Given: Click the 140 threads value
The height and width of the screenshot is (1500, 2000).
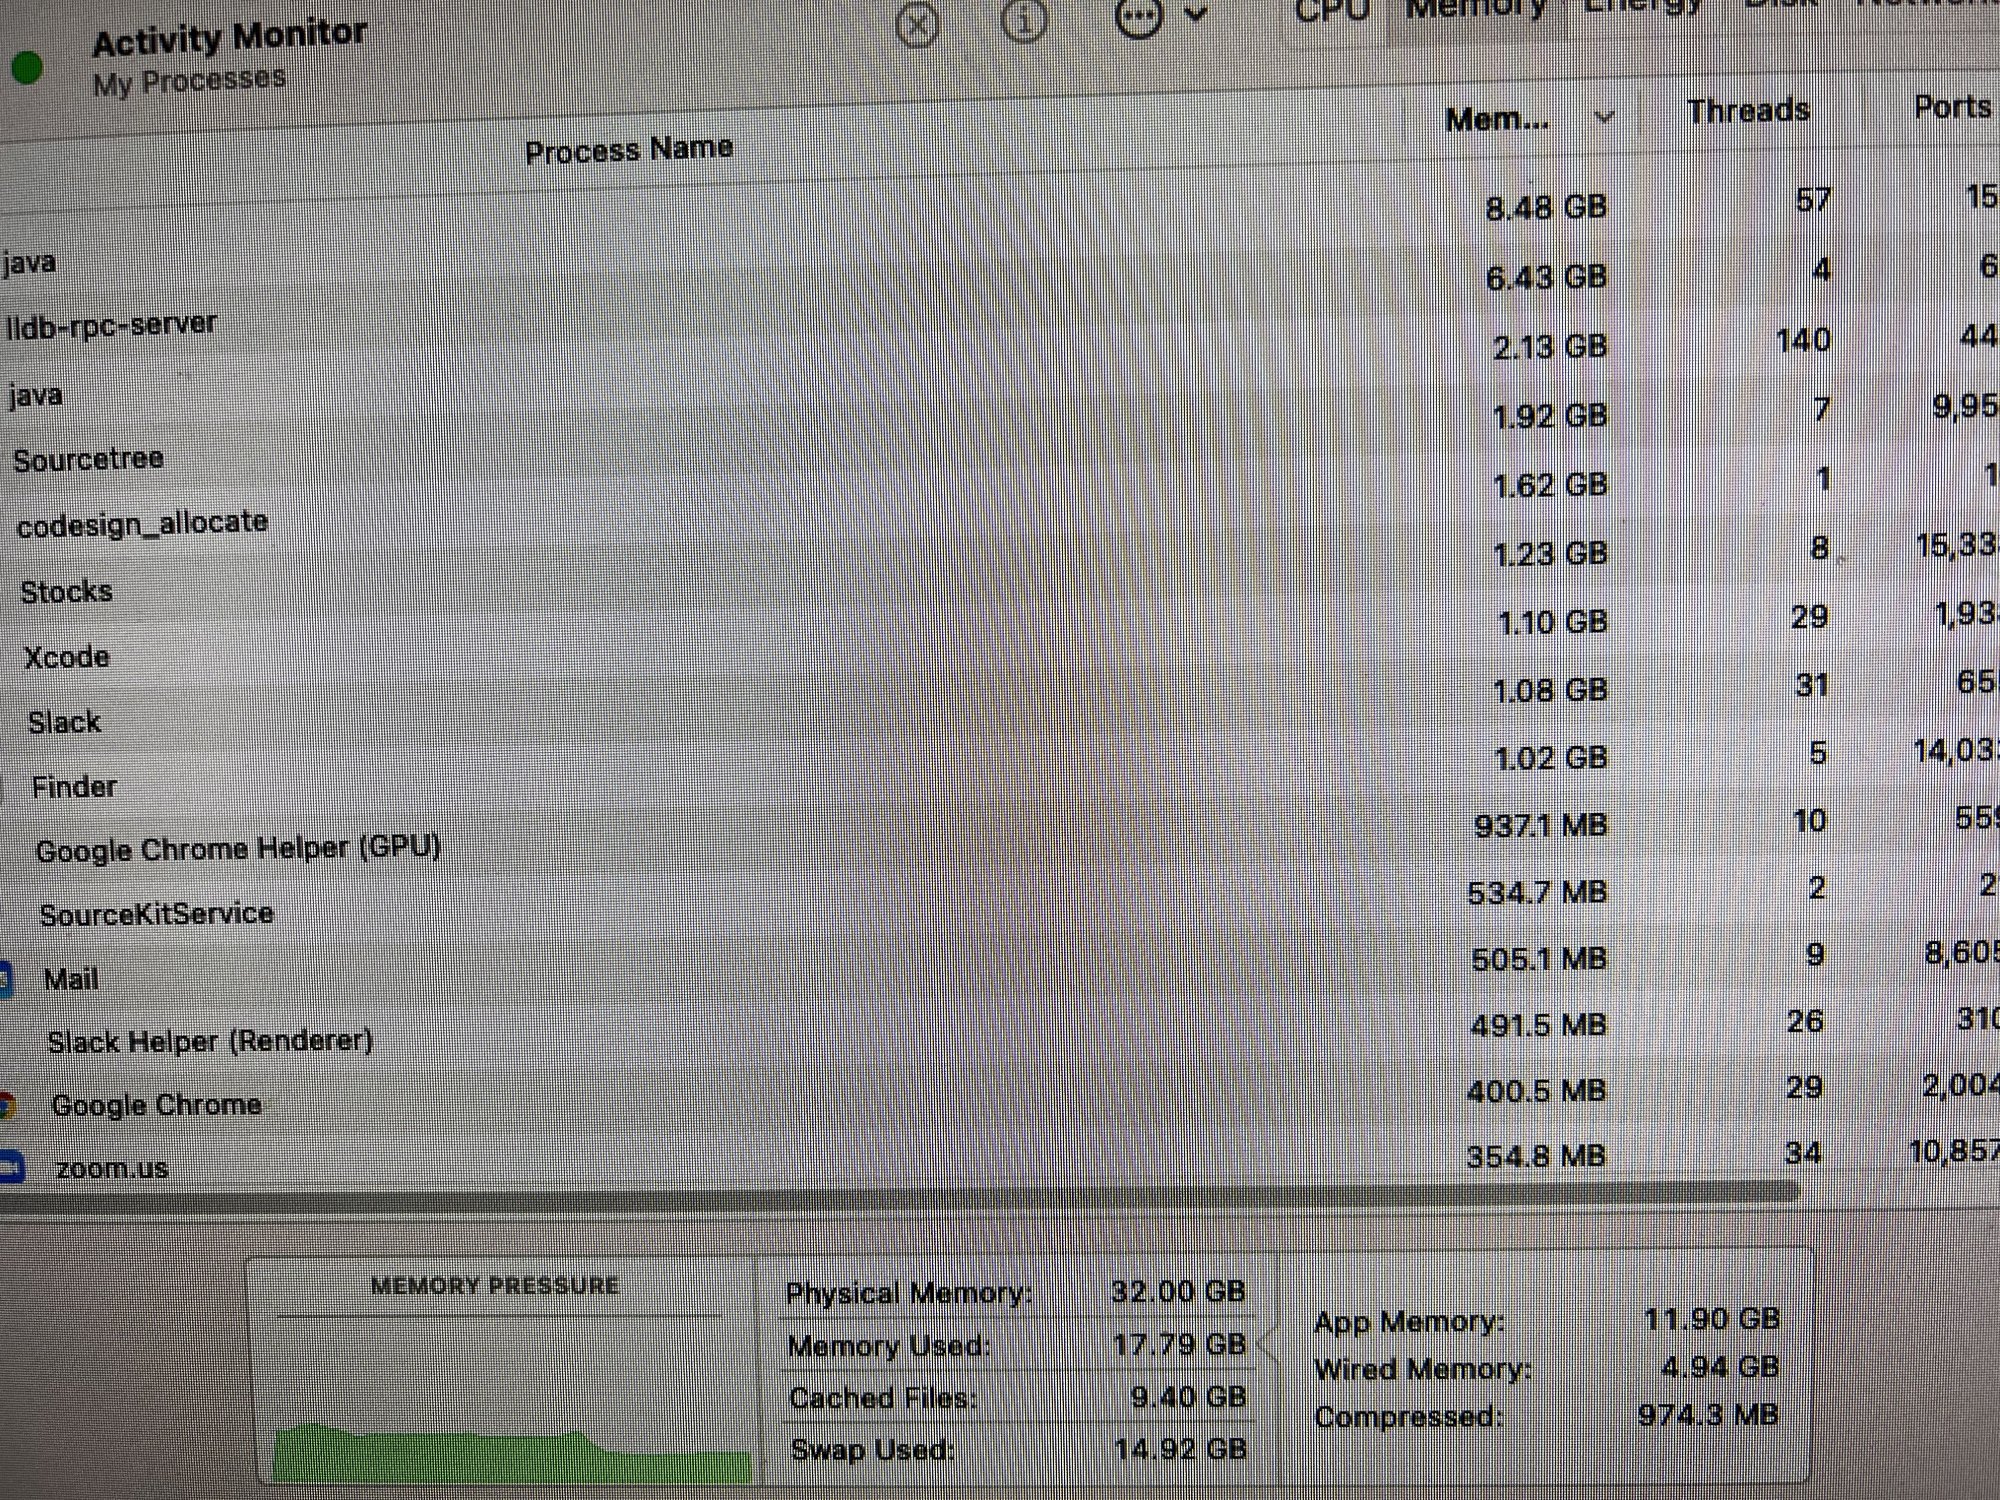Looking at the screenshot, I should (x=1802, y=341).
